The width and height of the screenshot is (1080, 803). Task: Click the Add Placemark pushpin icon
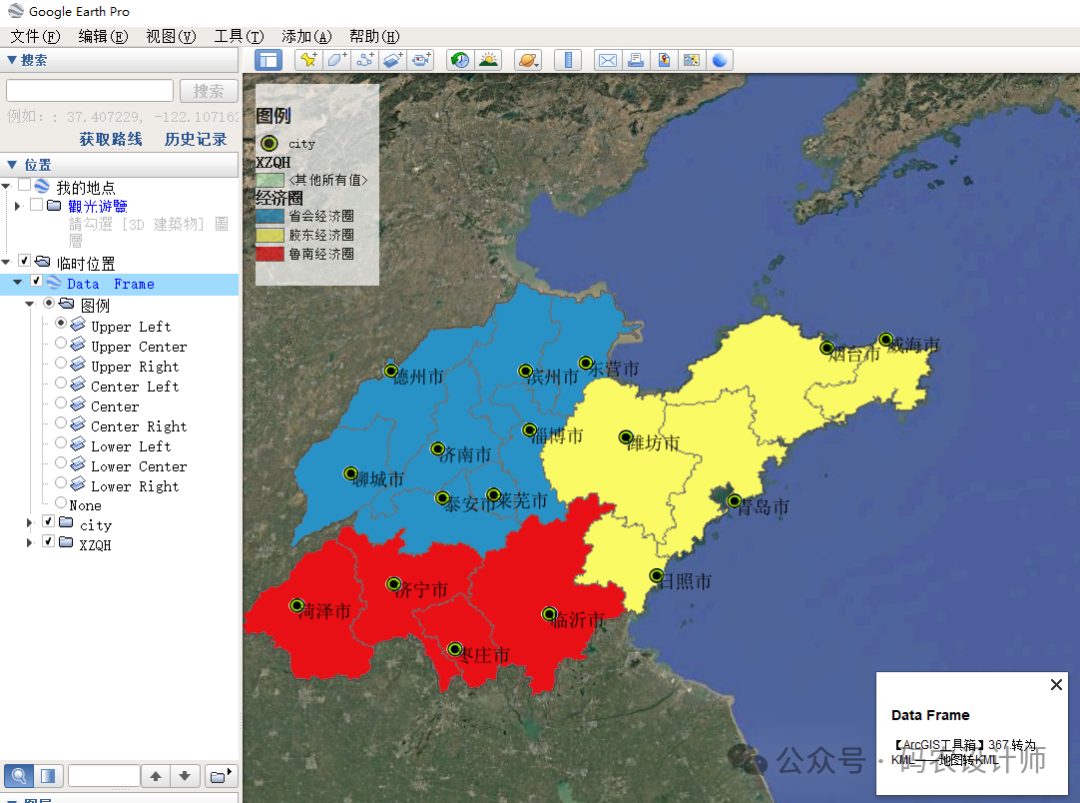click(x=308, y=60)
